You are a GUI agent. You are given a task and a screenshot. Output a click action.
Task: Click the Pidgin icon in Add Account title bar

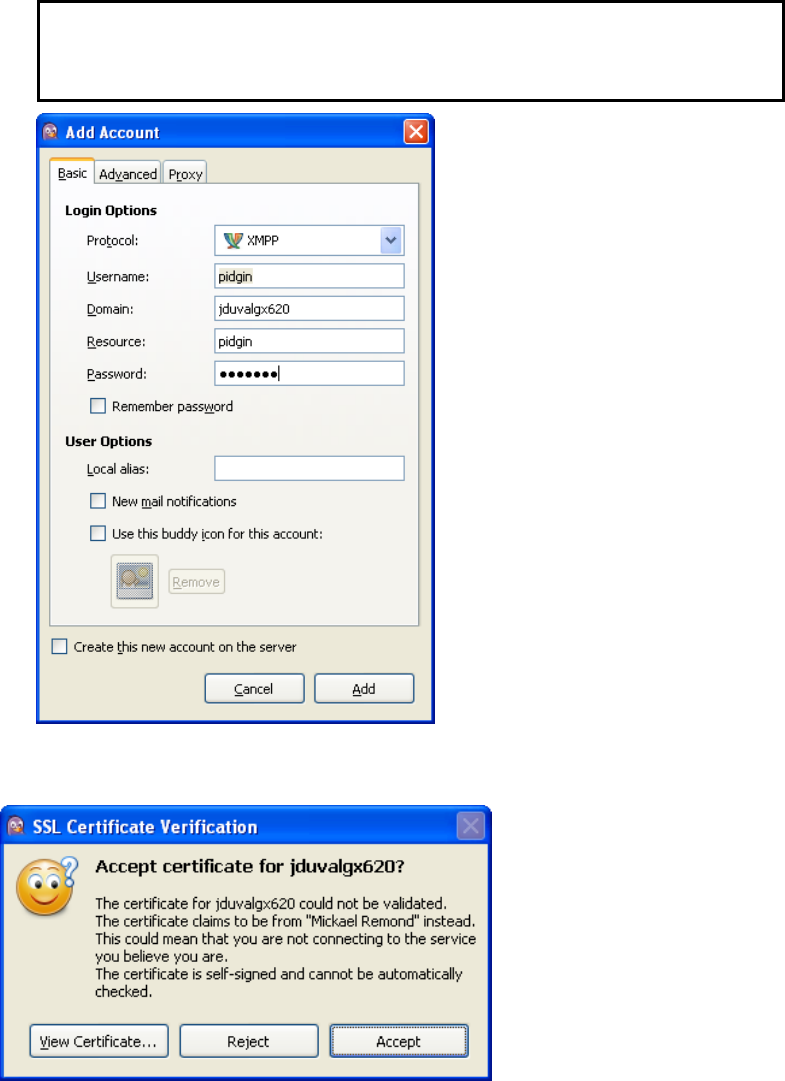(50, 132)
